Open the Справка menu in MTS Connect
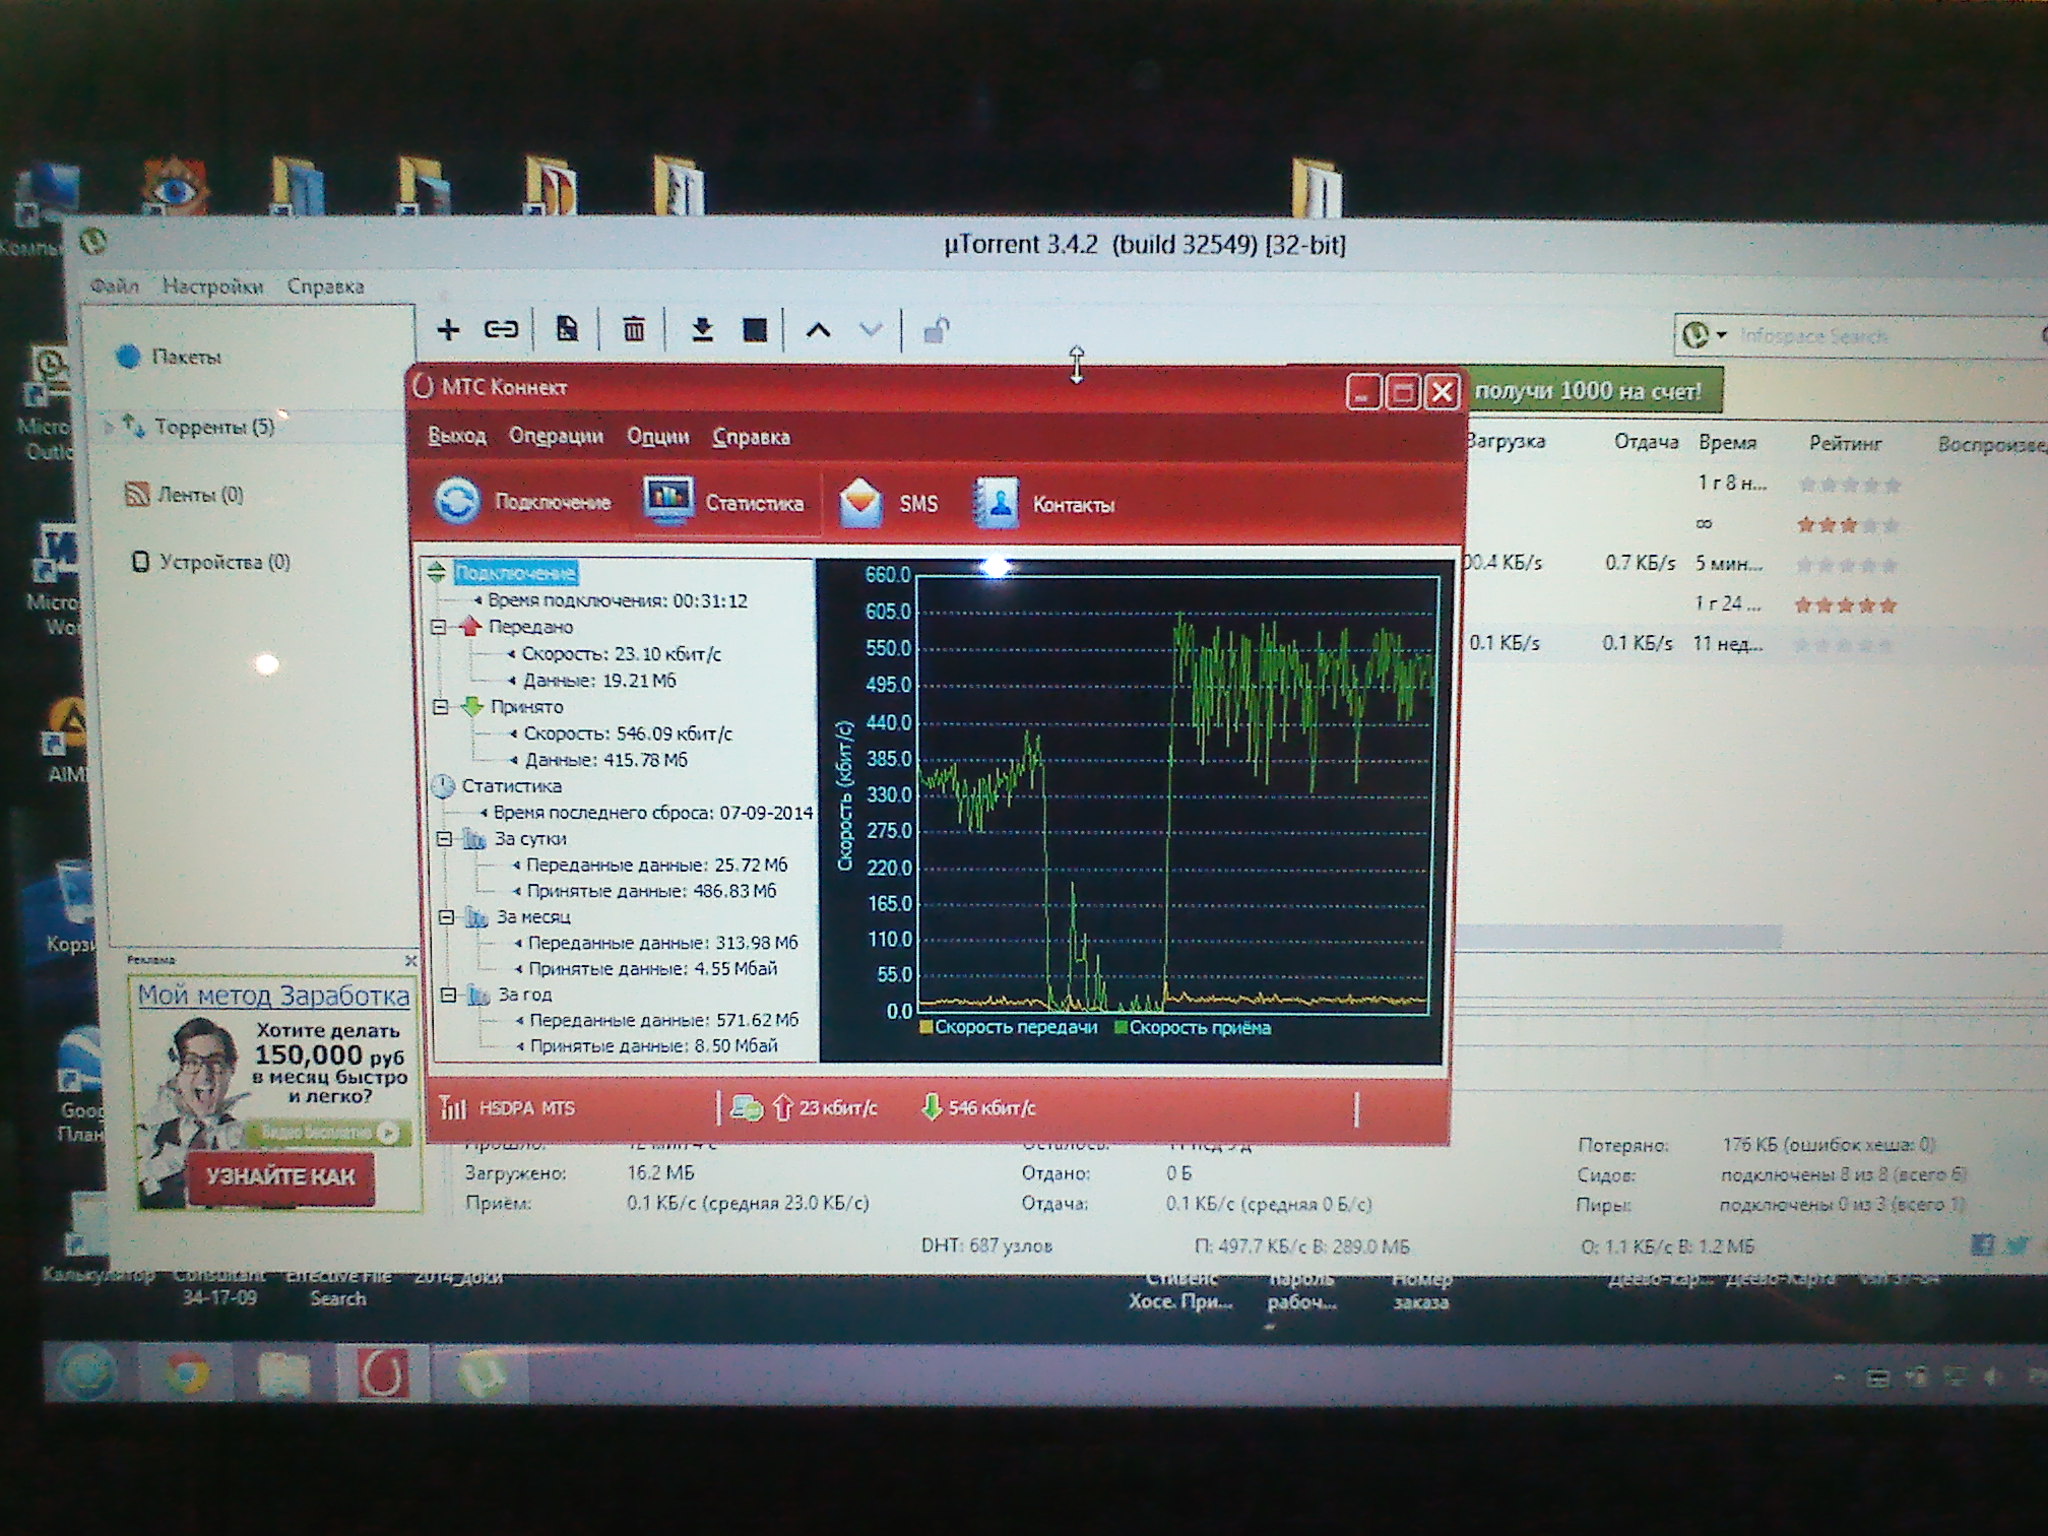2048x1536 pixels. coord(751,437)
